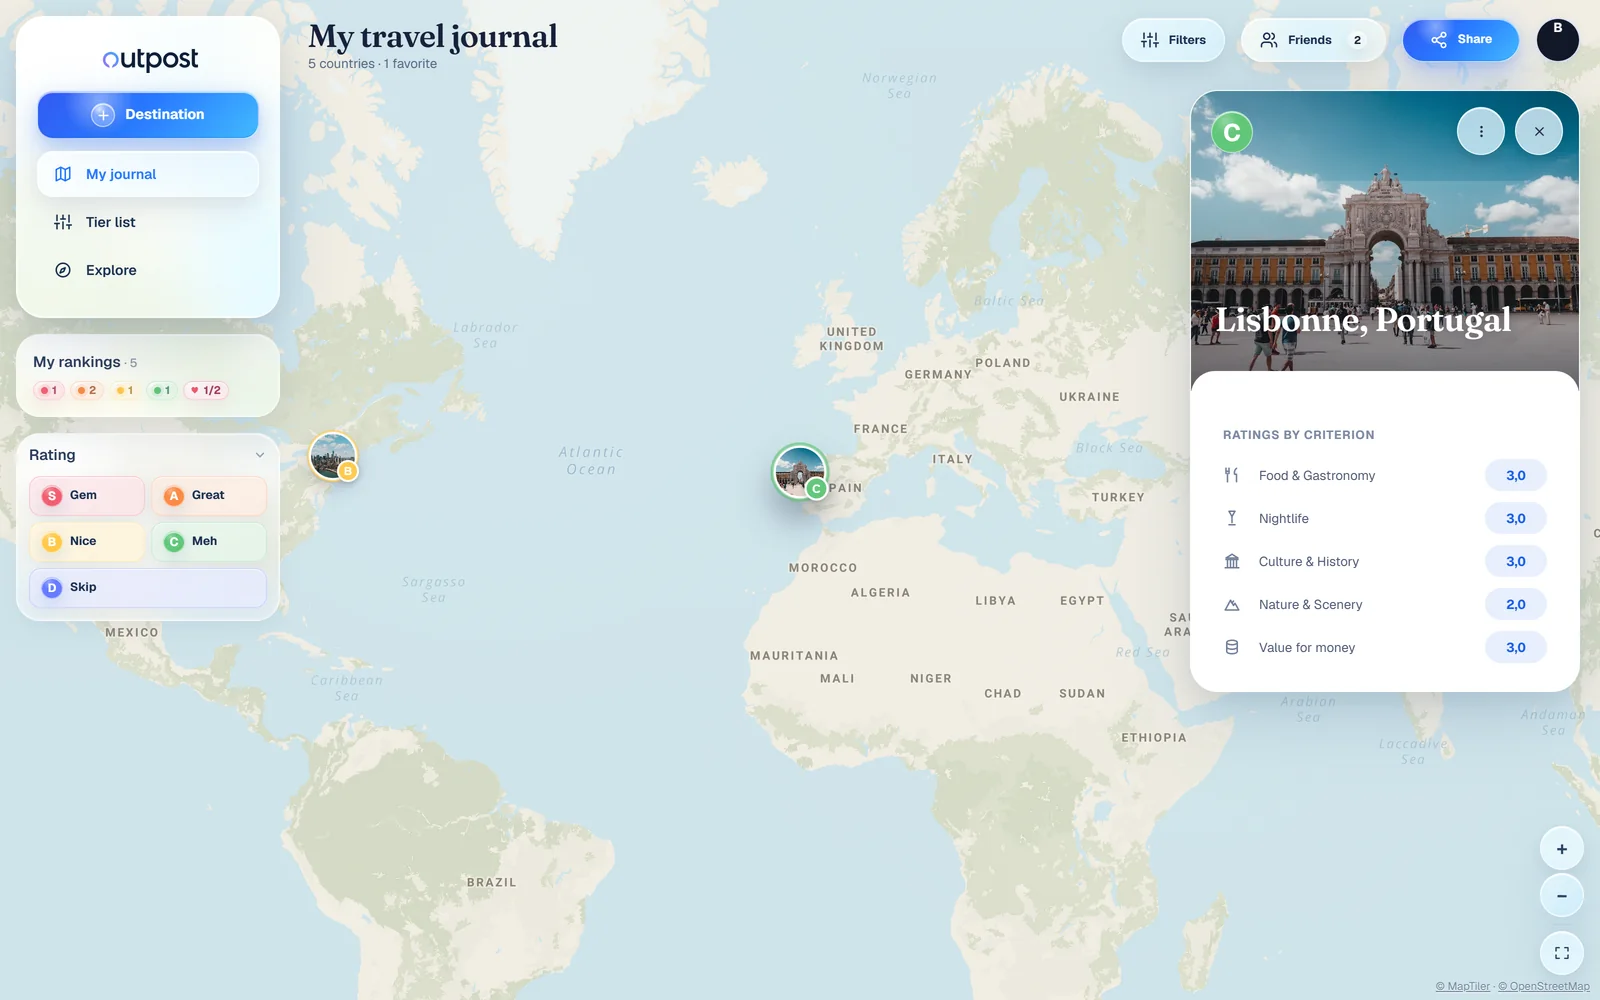Open the user profile avatar
Screen dimensions: 1600x1000
pos(1557,40)
